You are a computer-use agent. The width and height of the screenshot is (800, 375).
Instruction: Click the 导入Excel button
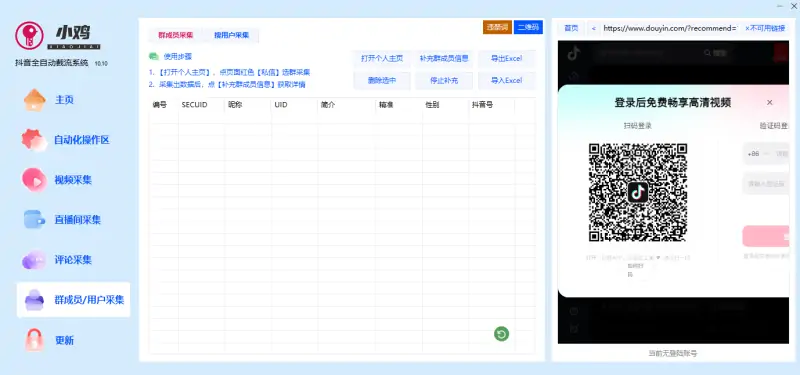click(x=506, y=81)
